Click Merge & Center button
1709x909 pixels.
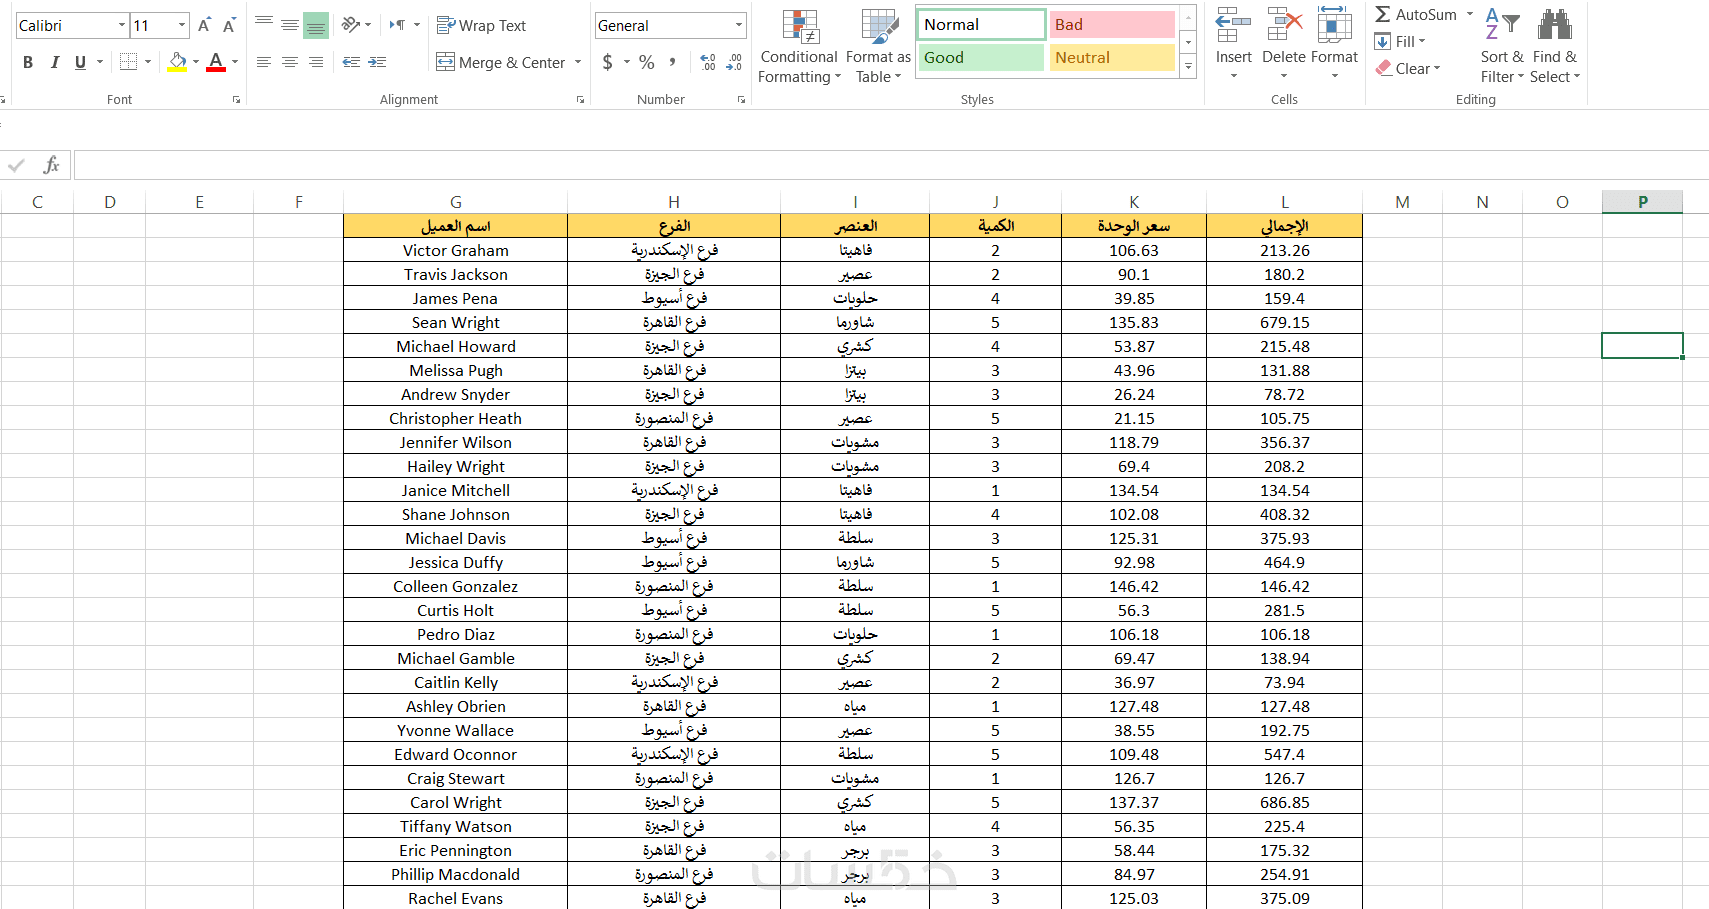click(501, 62)
